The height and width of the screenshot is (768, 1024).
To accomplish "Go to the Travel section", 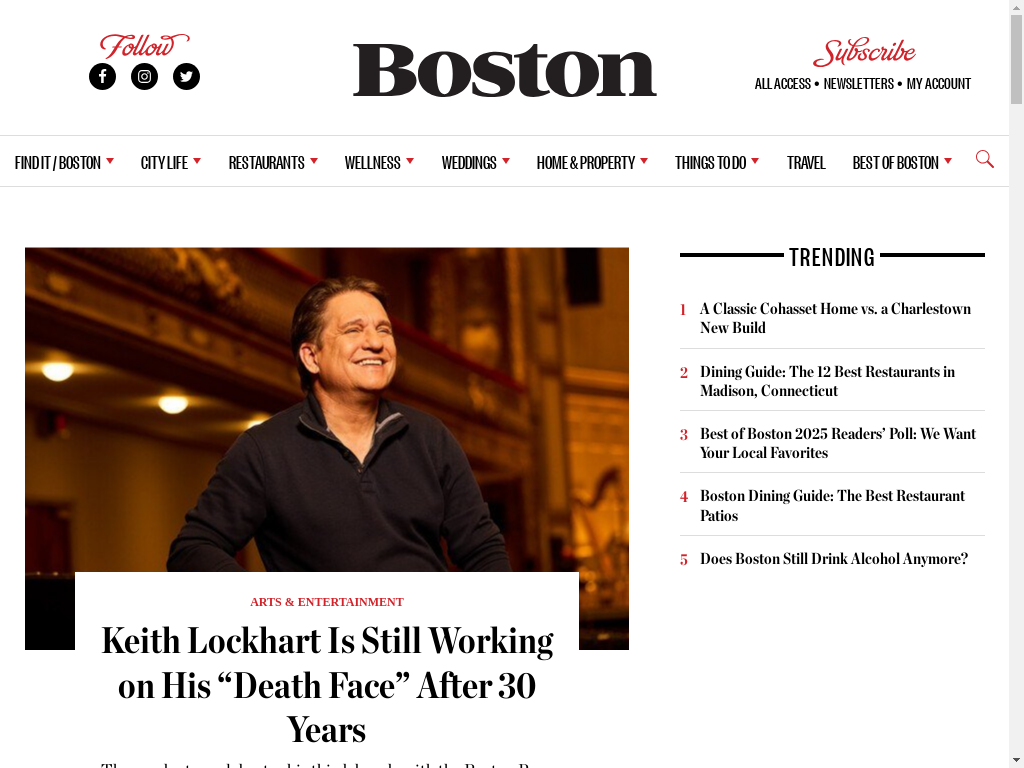I will pyautogui.click(x=806, y=163).
